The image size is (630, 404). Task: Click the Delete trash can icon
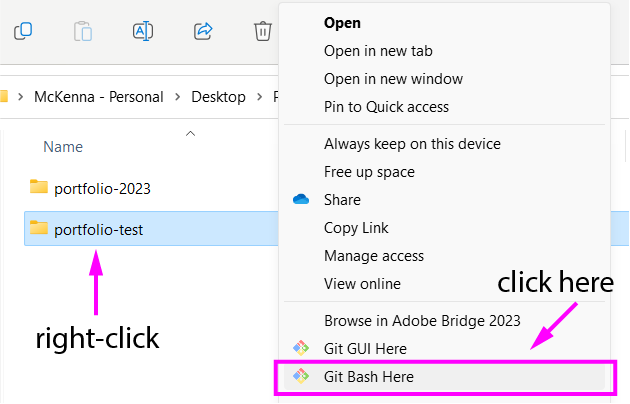tap(262, 31)
